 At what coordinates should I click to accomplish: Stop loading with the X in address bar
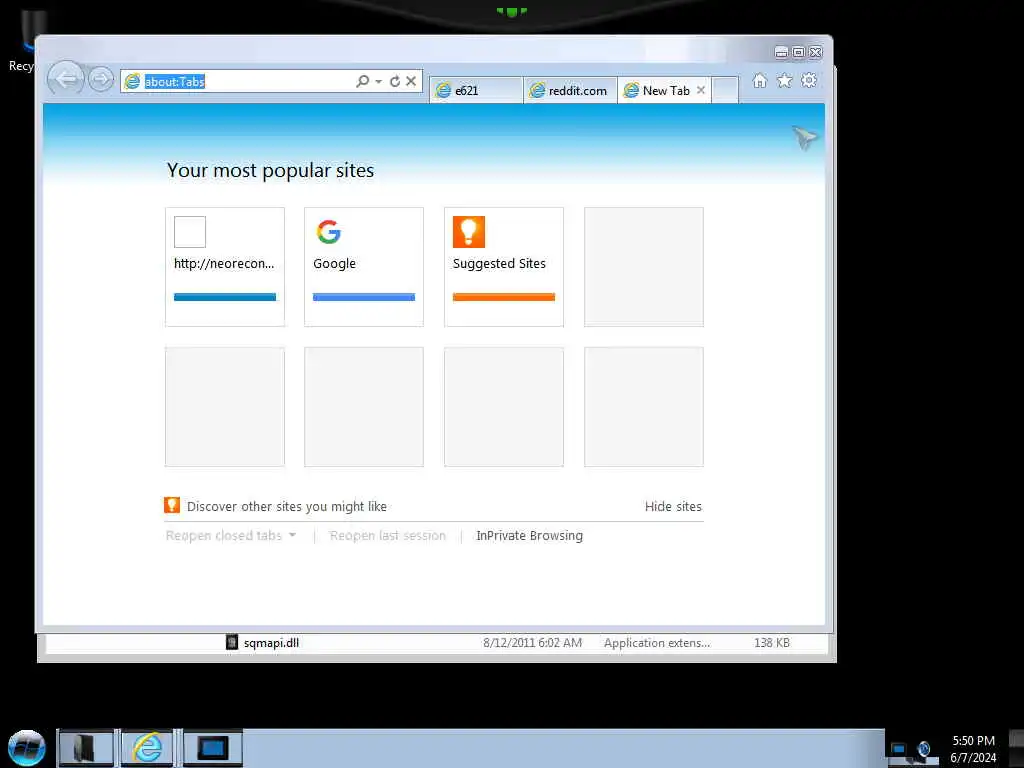coord(411,81)
